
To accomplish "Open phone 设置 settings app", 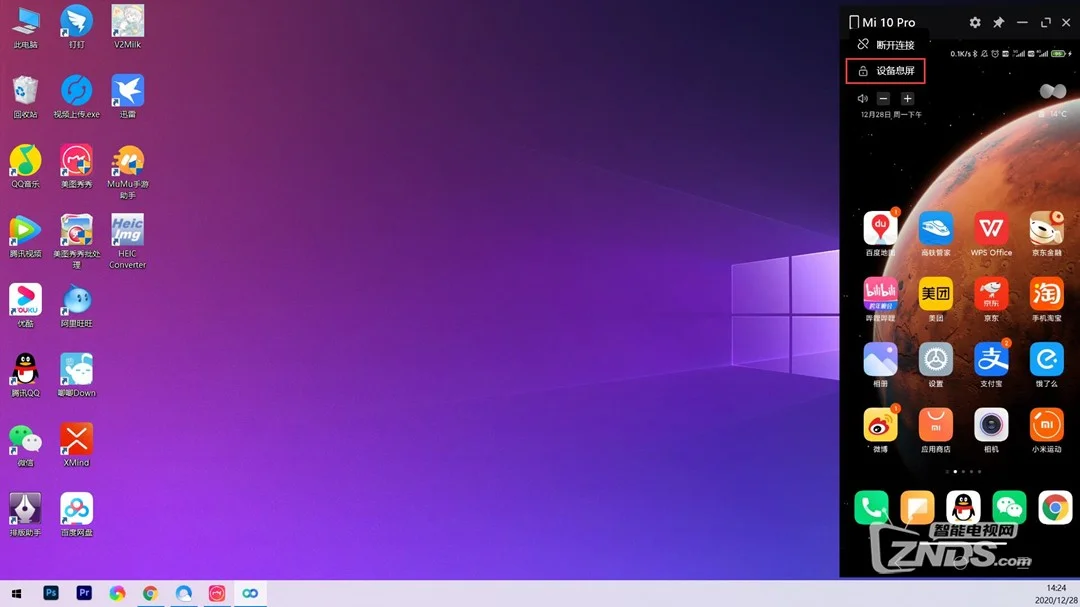I will pos(936,360).
